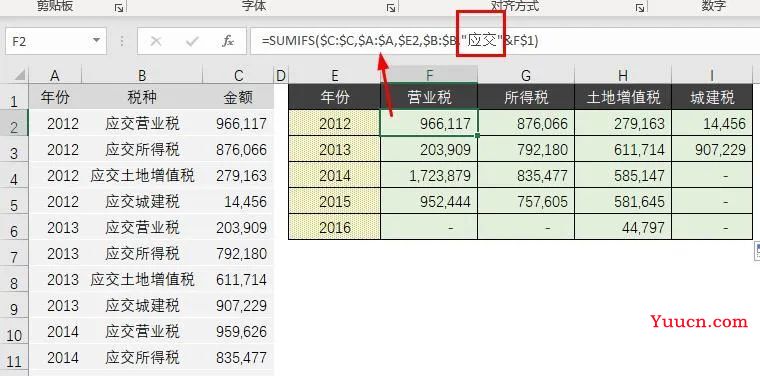Screen dimensions: 760x376
Task: Open the Clipboard group dialog launcher
Action: (x=119, y=8)
